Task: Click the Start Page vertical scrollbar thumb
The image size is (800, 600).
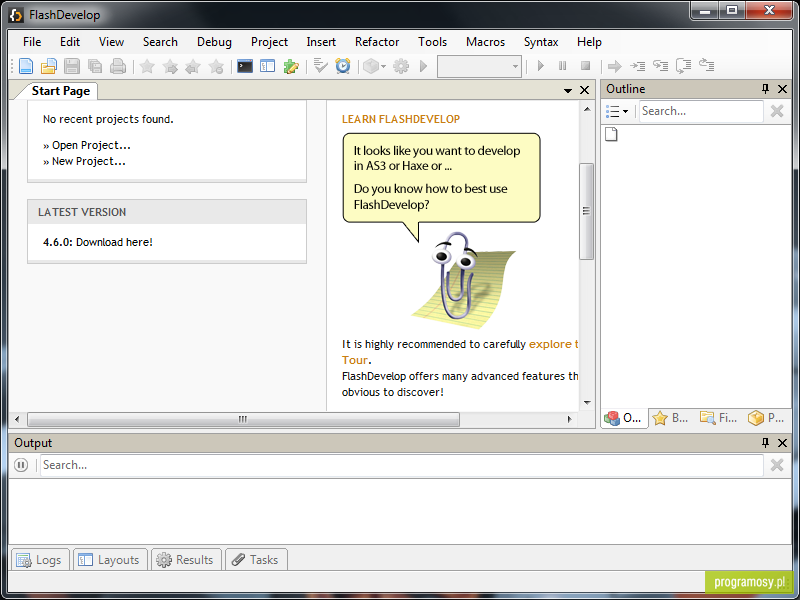Action: pos(587,211)
